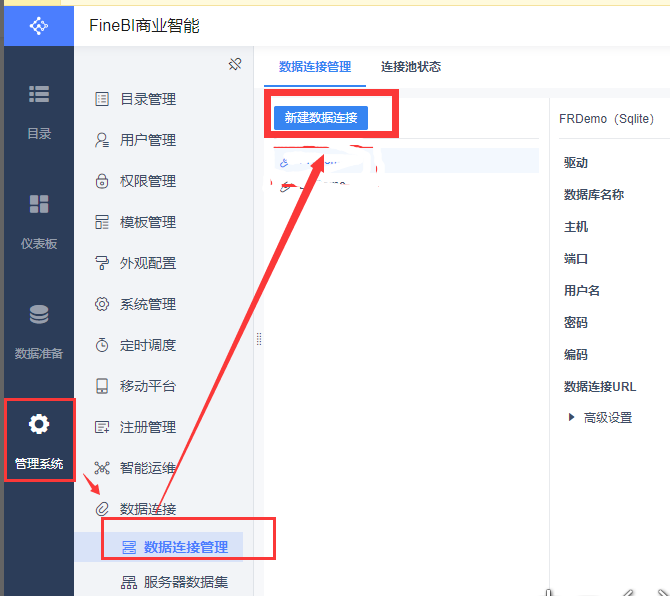Click the 用户管理 person icon
670x596 pixels.
coord(102,140)
